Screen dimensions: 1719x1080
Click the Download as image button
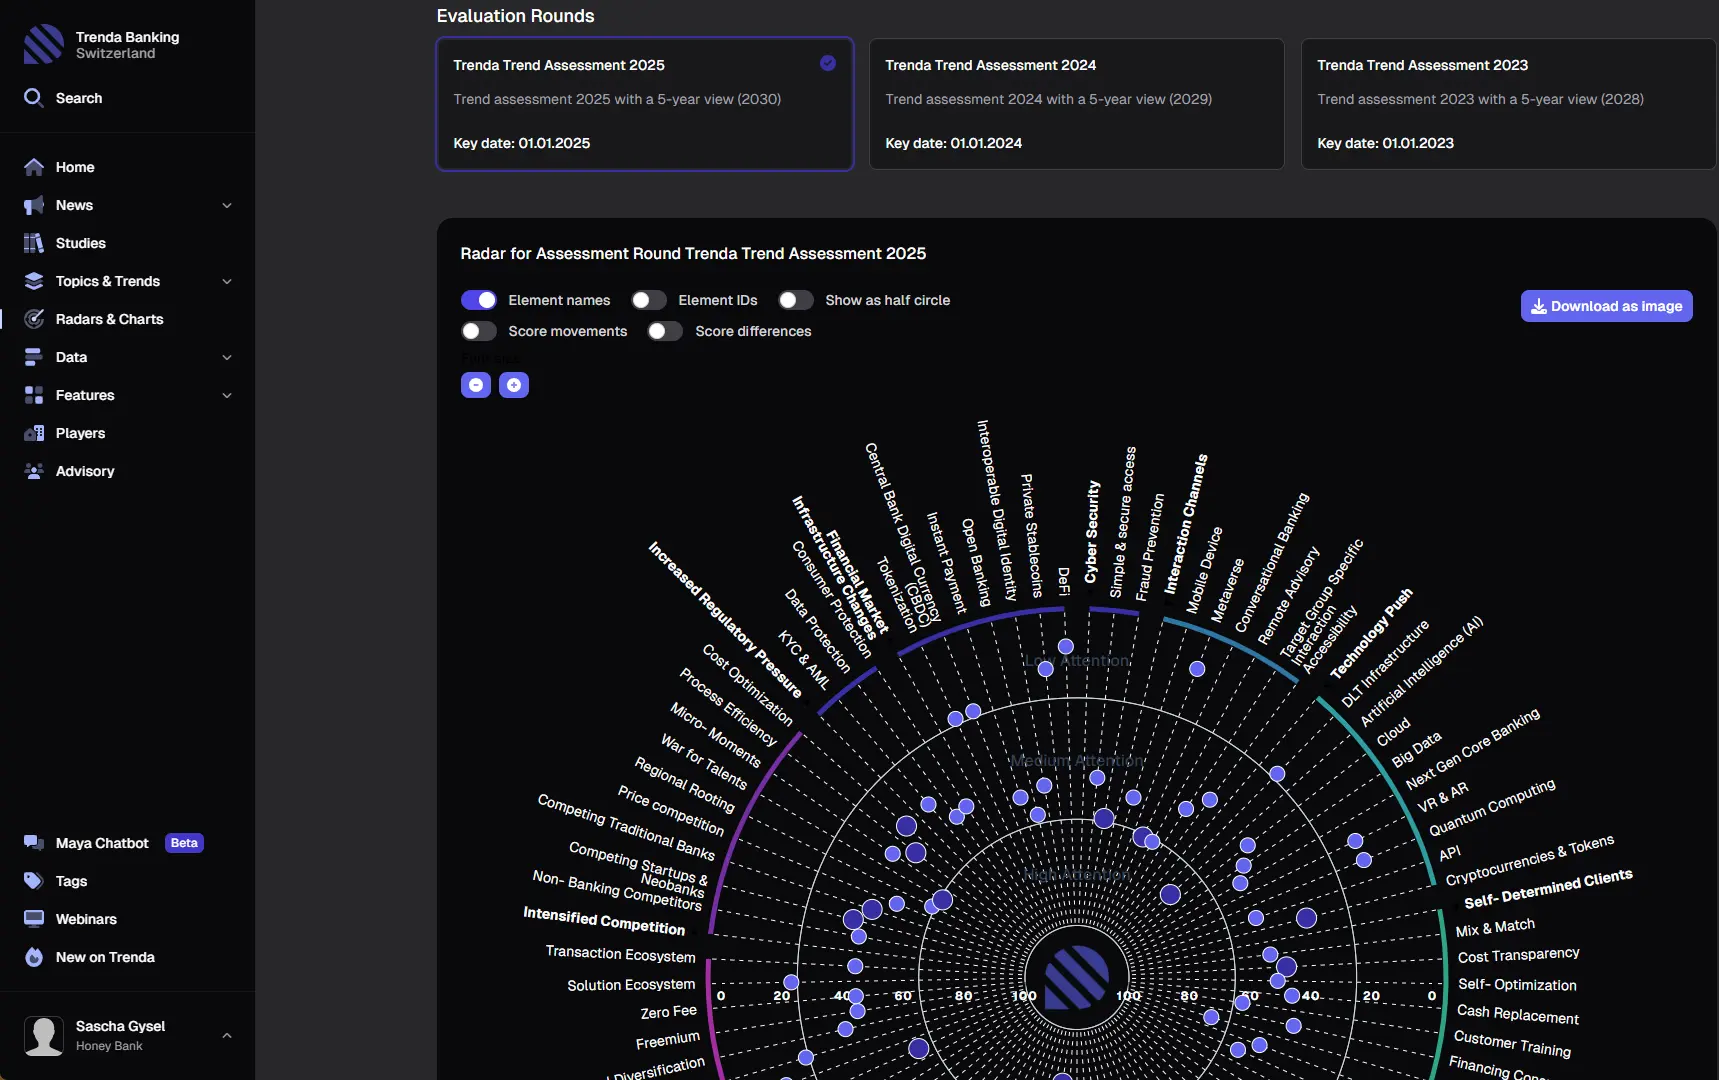coord(1606,306)
